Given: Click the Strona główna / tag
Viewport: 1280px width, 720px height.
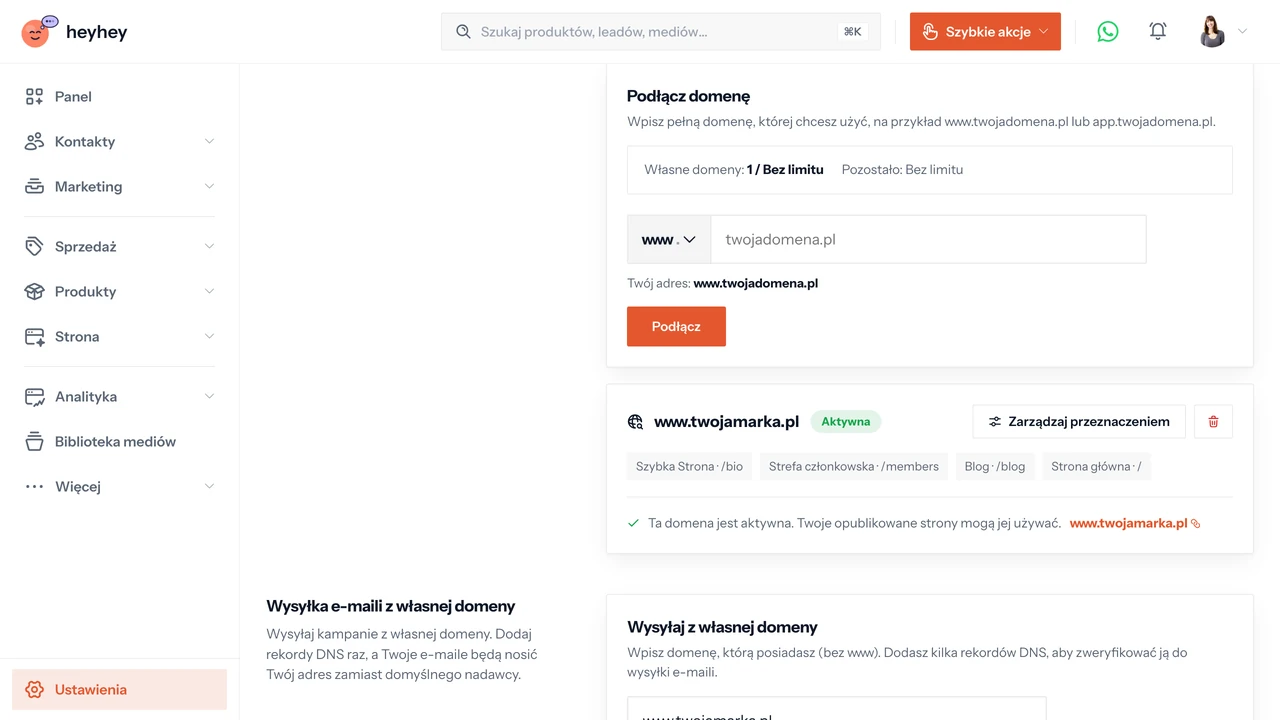Looking at the screenshot, I should point(1096,467).
